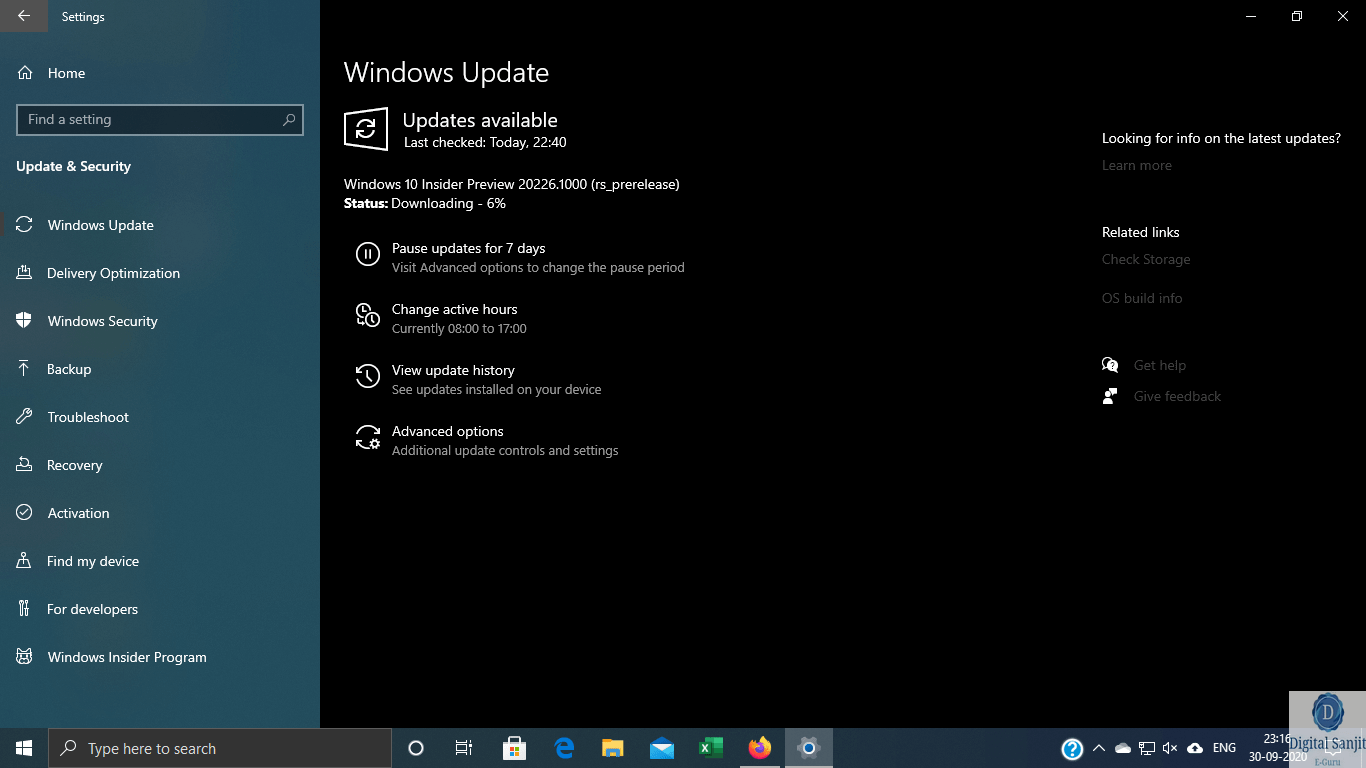Show hidden system tray icons
The image size is (1366, 768).
tap(1099, 748)
